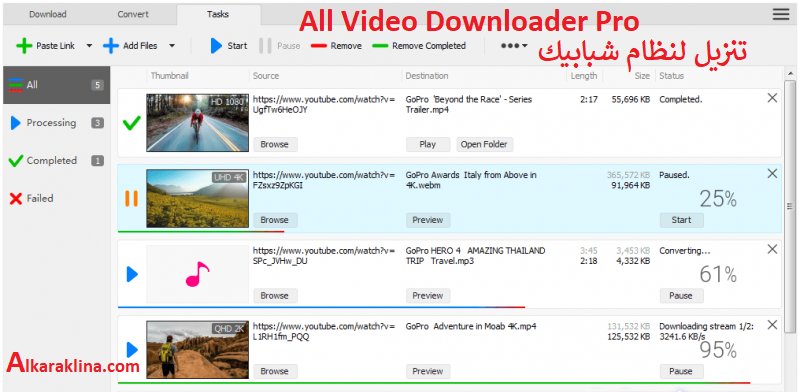The image size is (800, 392).
Task: Remove the Thailand Trip task with X
Action: click(x=772, y=249)
